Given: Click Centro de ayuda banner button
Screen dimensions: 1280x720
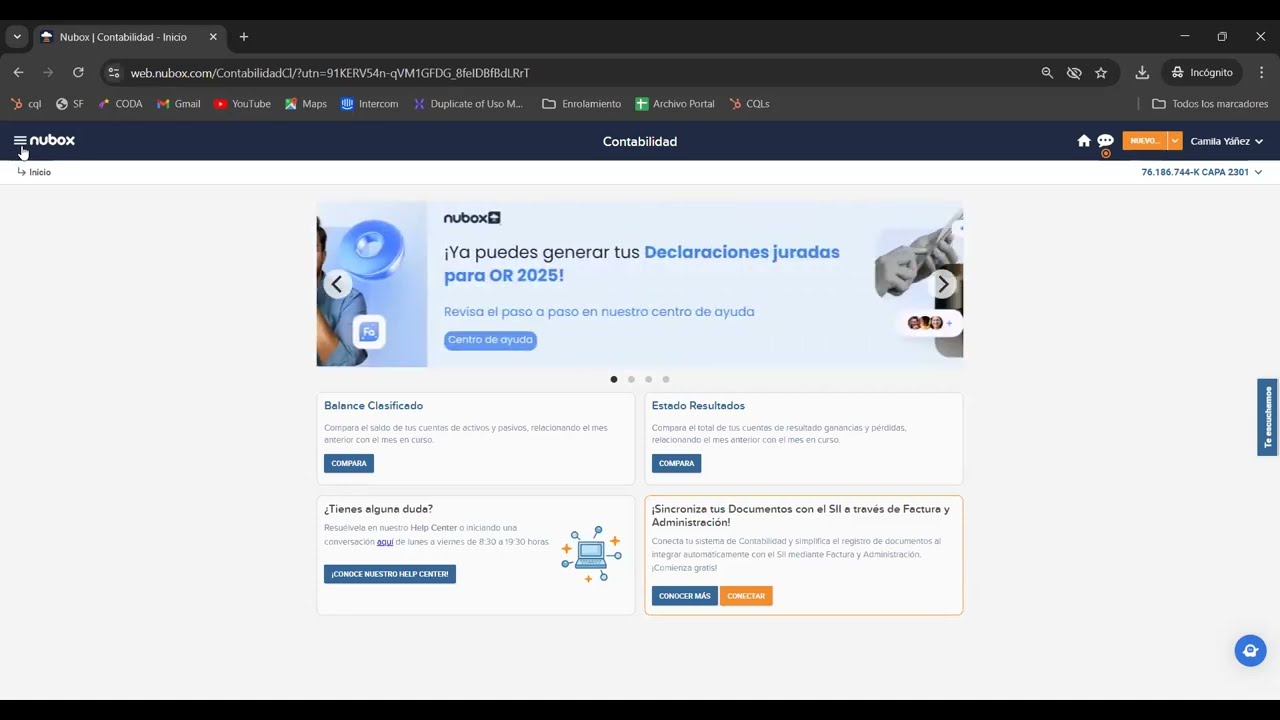Looking at the screenshot, I should [490, 340].
